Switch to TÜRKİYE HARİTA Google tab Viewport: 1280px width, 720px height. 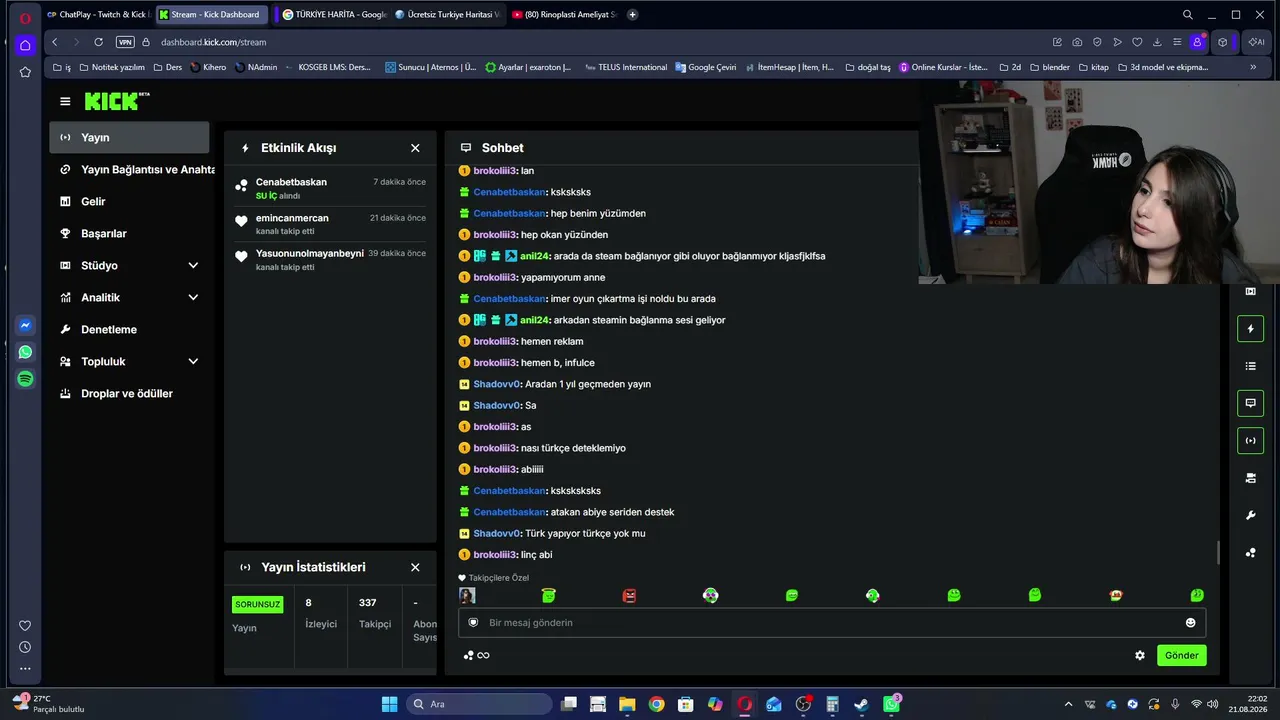point(334,15)
